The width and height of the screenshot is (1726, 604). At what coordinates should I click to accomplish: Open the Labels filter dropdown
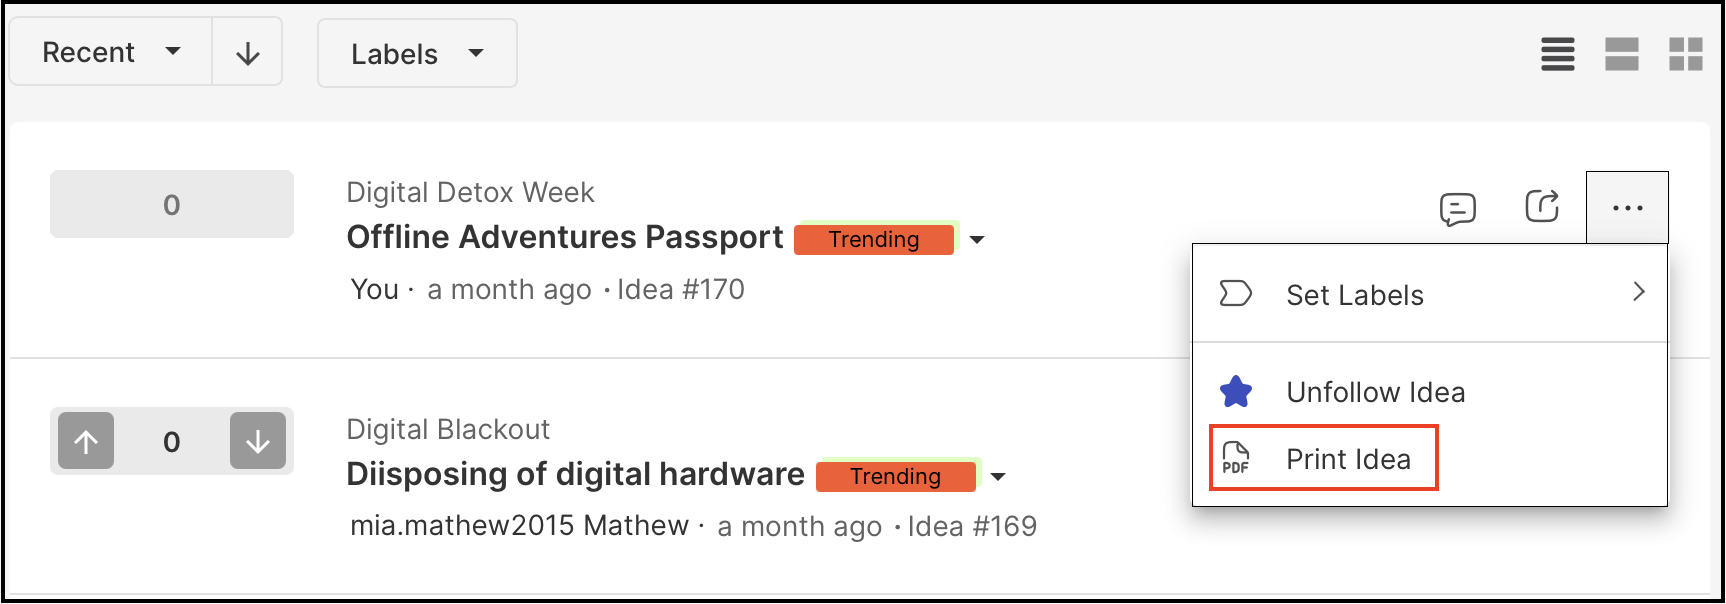click(x=417, y=53)
